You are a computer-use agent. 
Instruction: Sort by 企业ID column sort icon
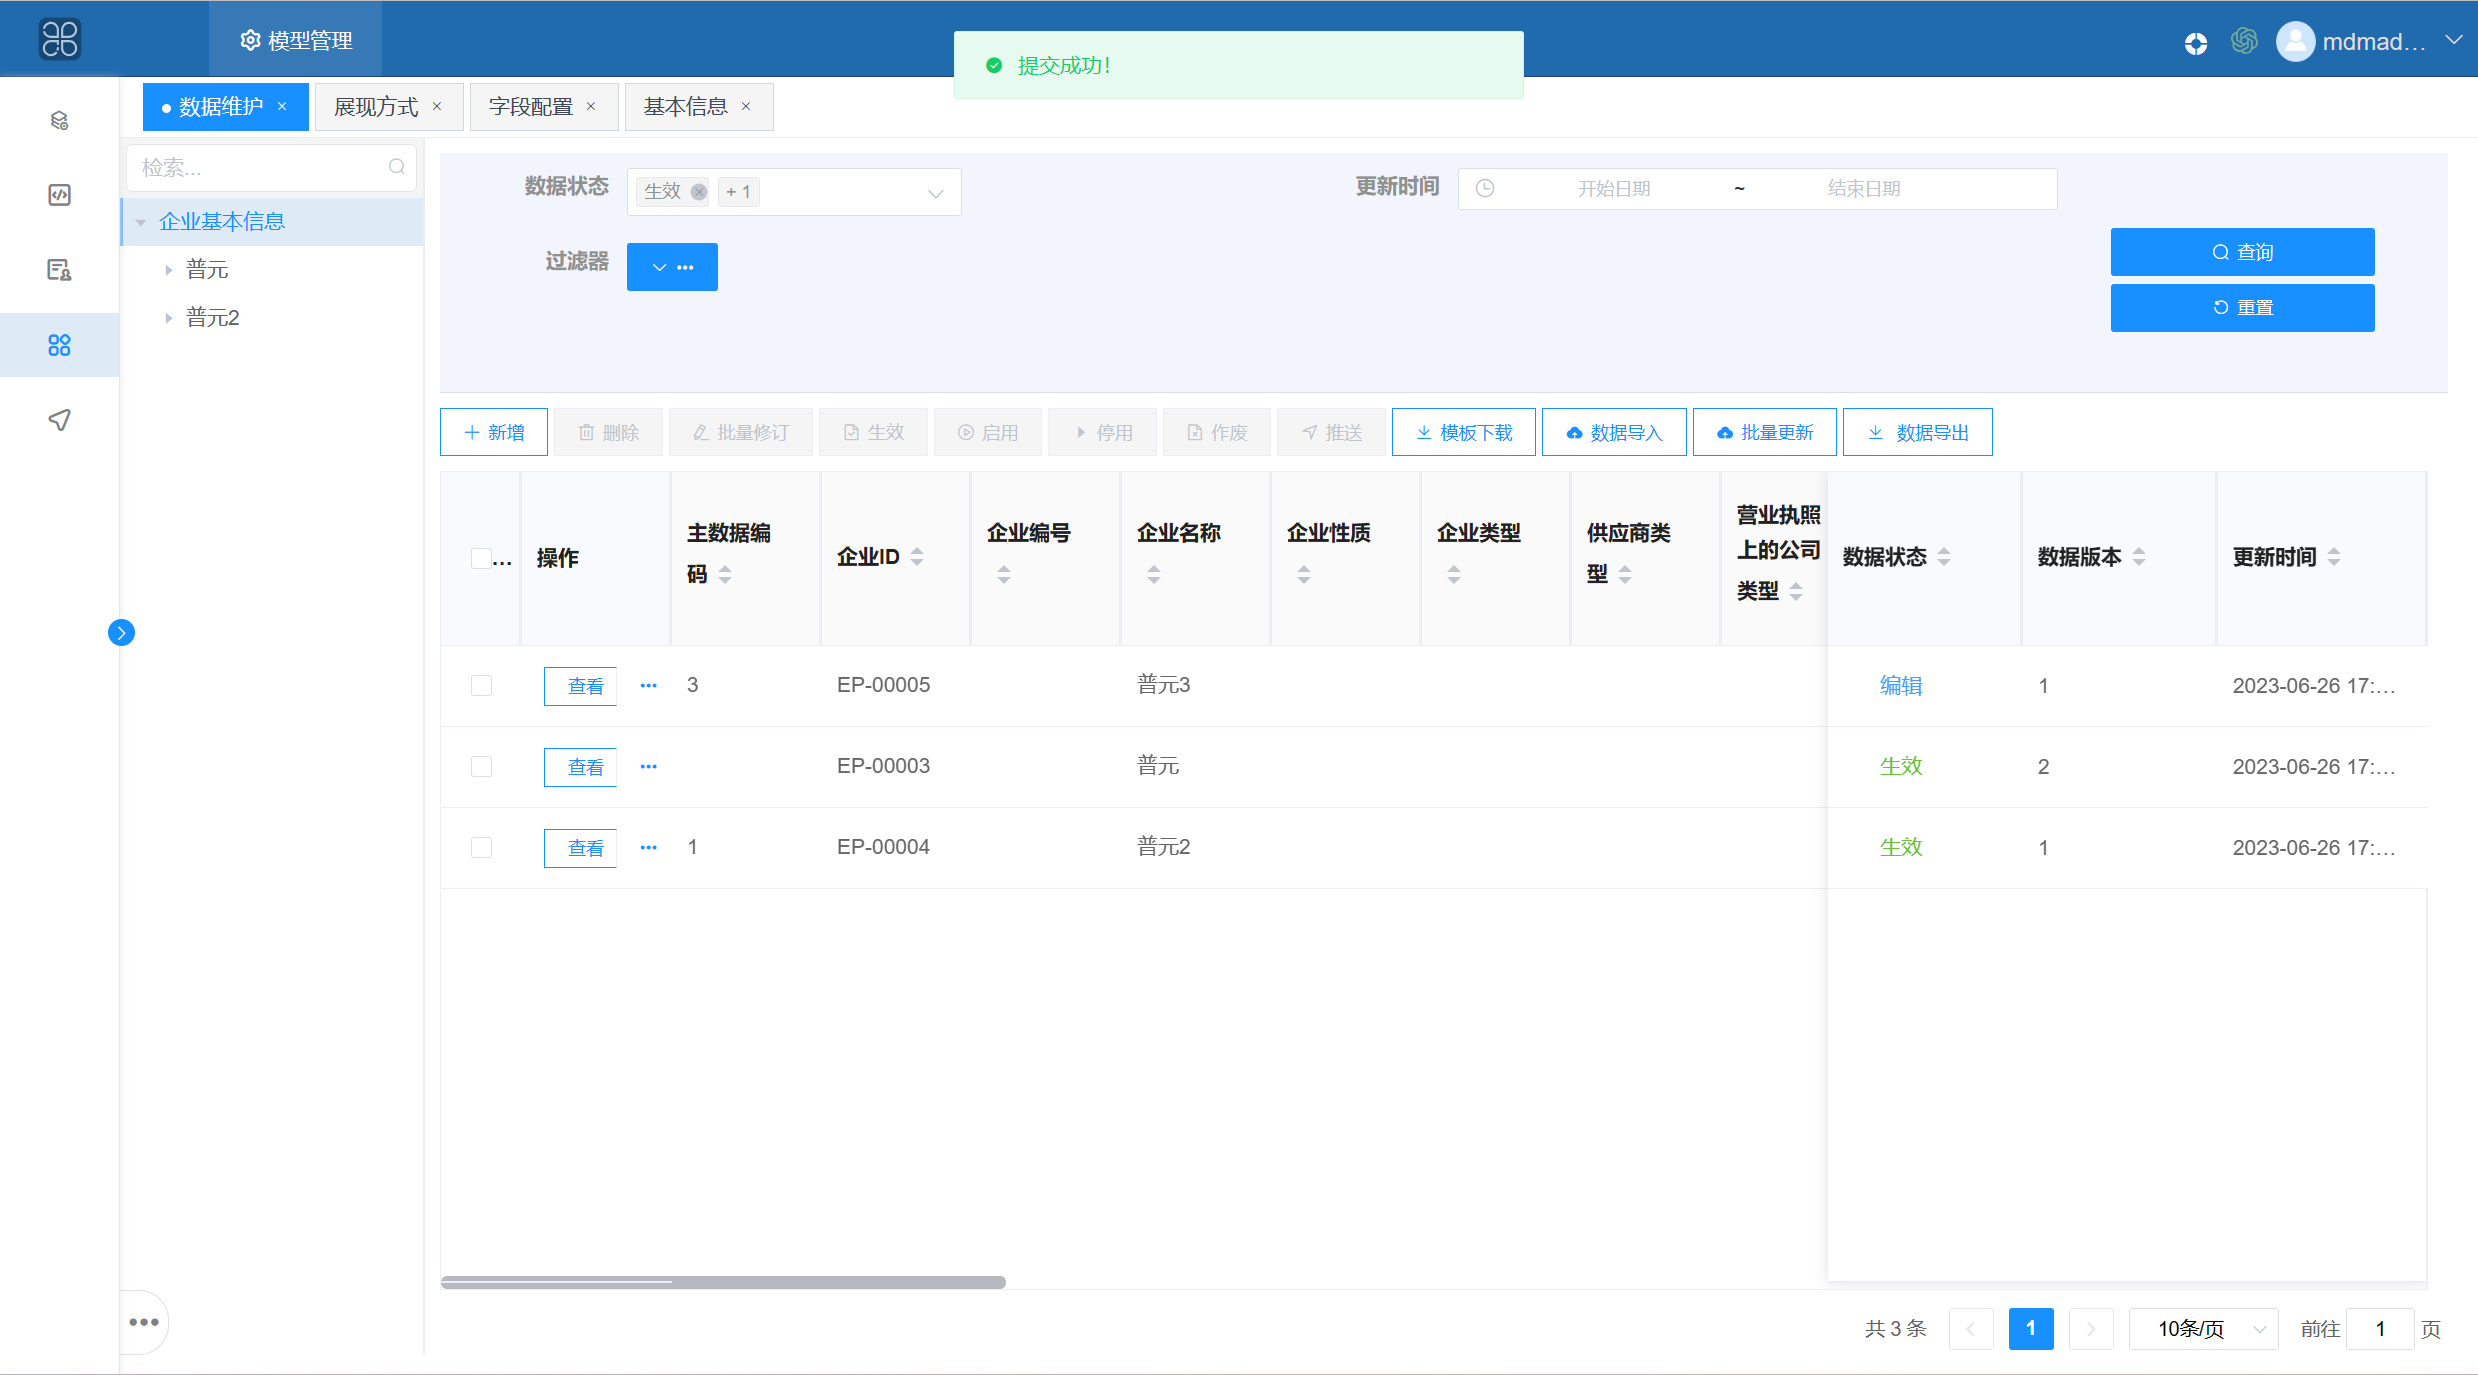tap(917, 557)
